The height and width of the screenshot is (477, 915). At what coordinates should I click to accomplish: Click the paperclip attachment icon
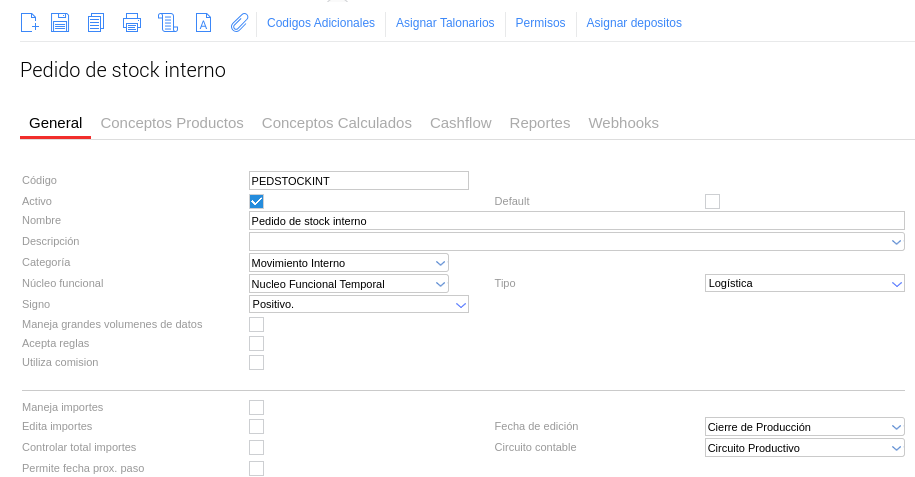[239, 22]
